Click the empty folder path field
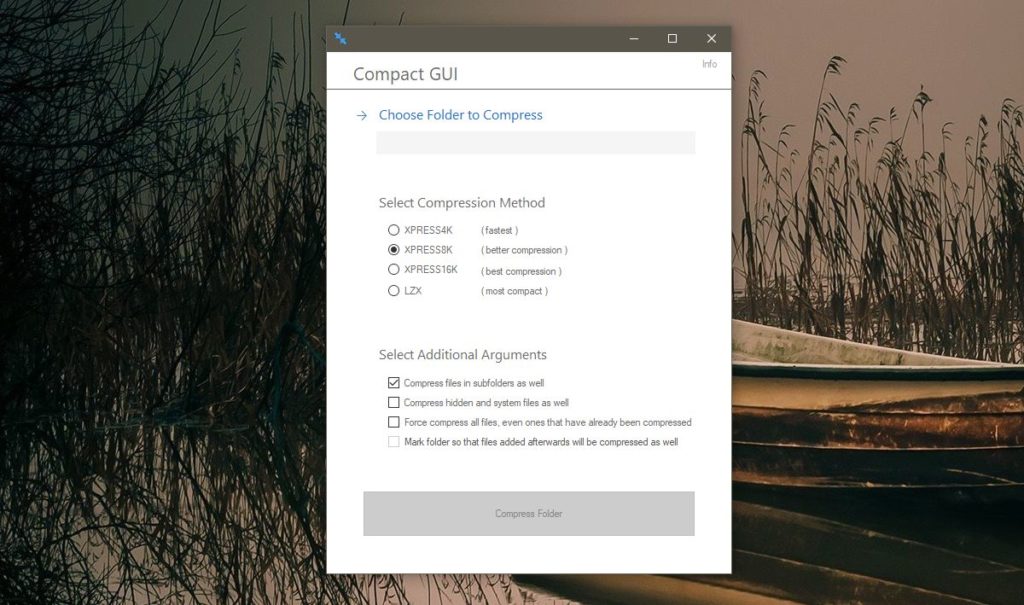The width and height of the screenshot is (1024, 605). click(535, 142)
